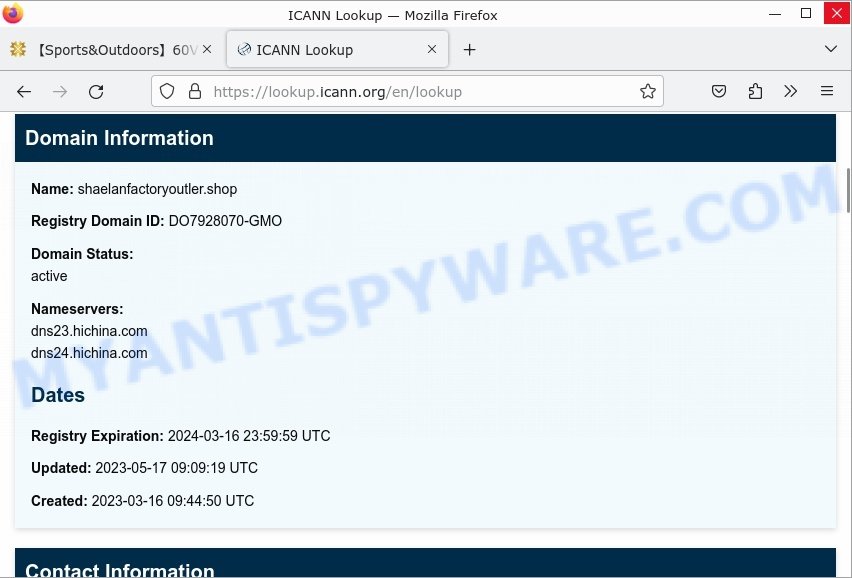Close the Sports&Outdoors tab

coord(206,49)
